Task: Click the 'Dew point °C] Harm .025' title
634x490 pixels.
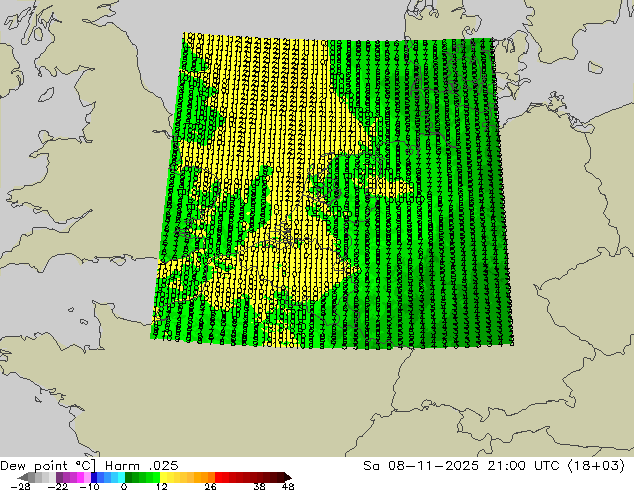Action: point(89,466)
